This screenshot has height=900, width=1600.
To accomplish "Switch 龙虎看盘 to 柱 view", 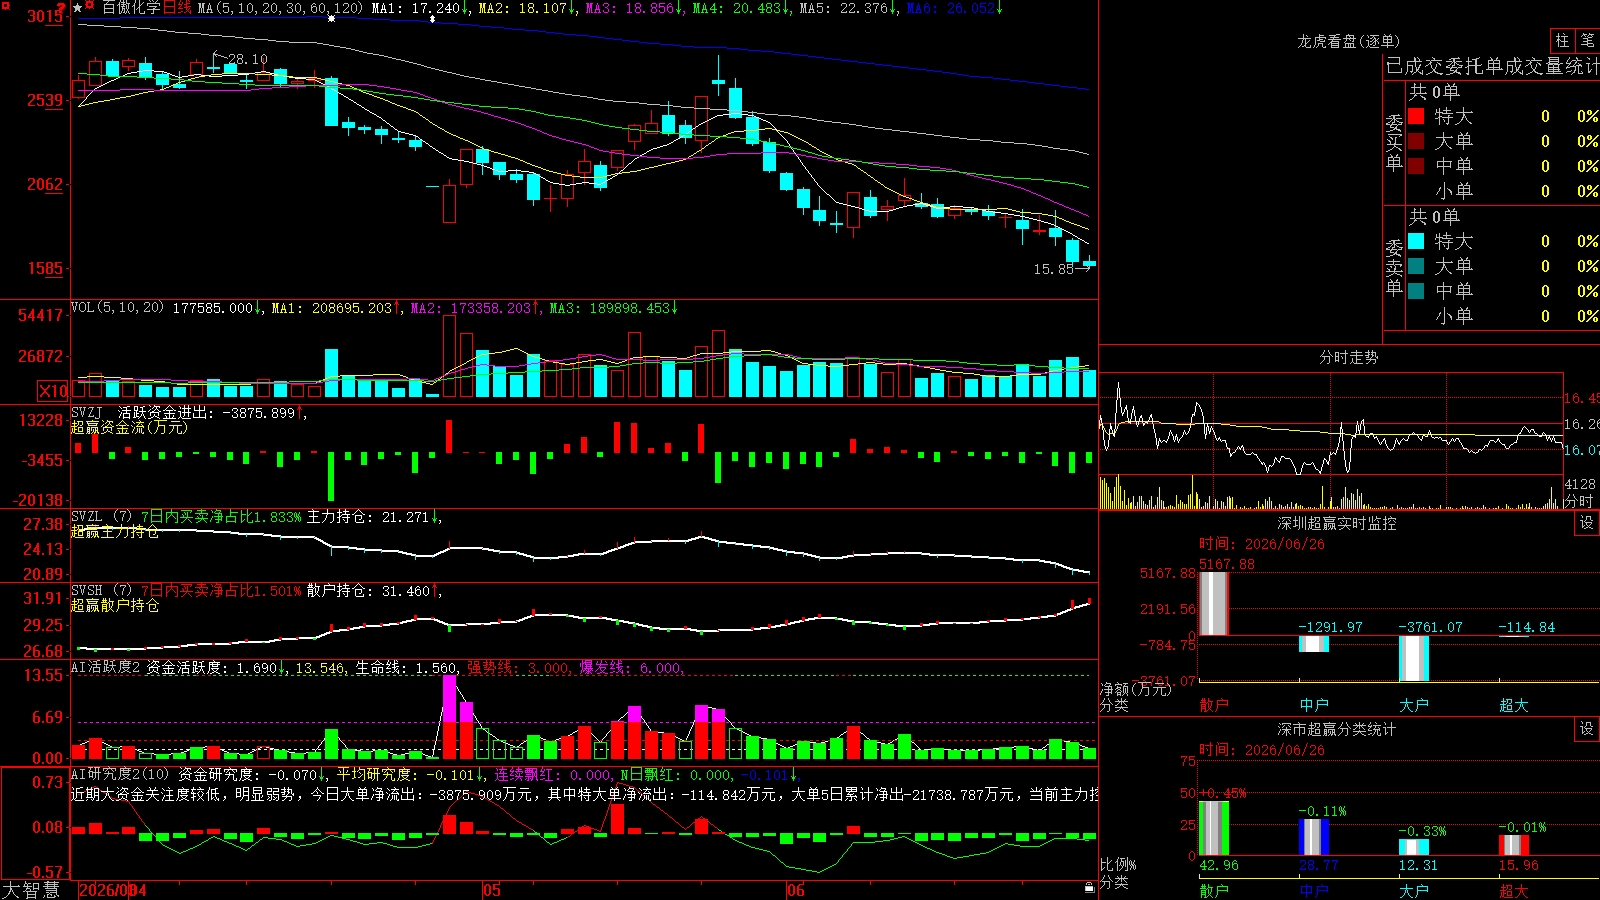I will point(1562,41).
